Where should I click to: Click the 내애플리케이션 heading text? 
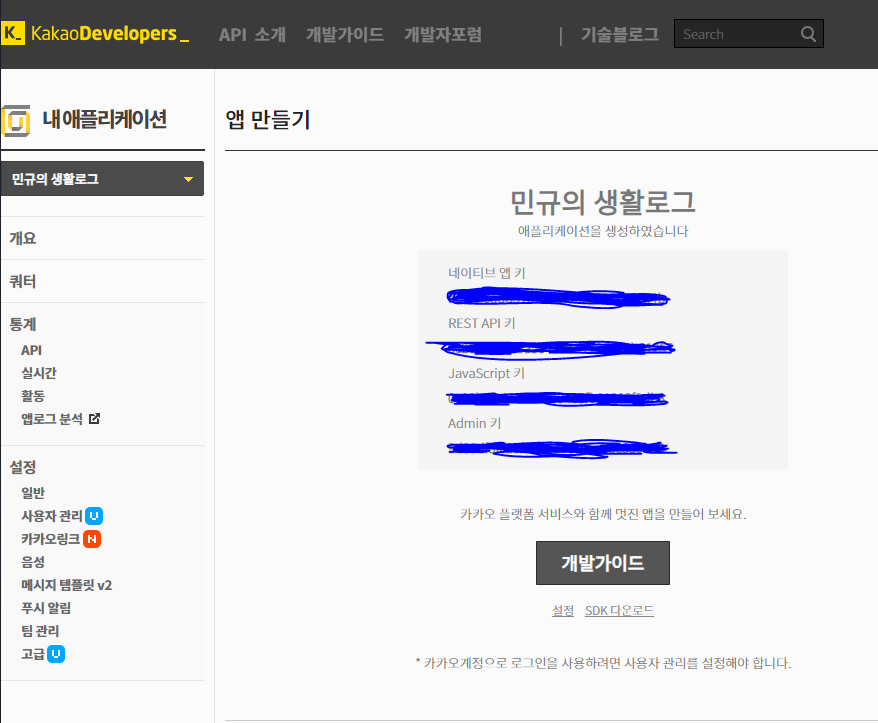coord(105,119)
